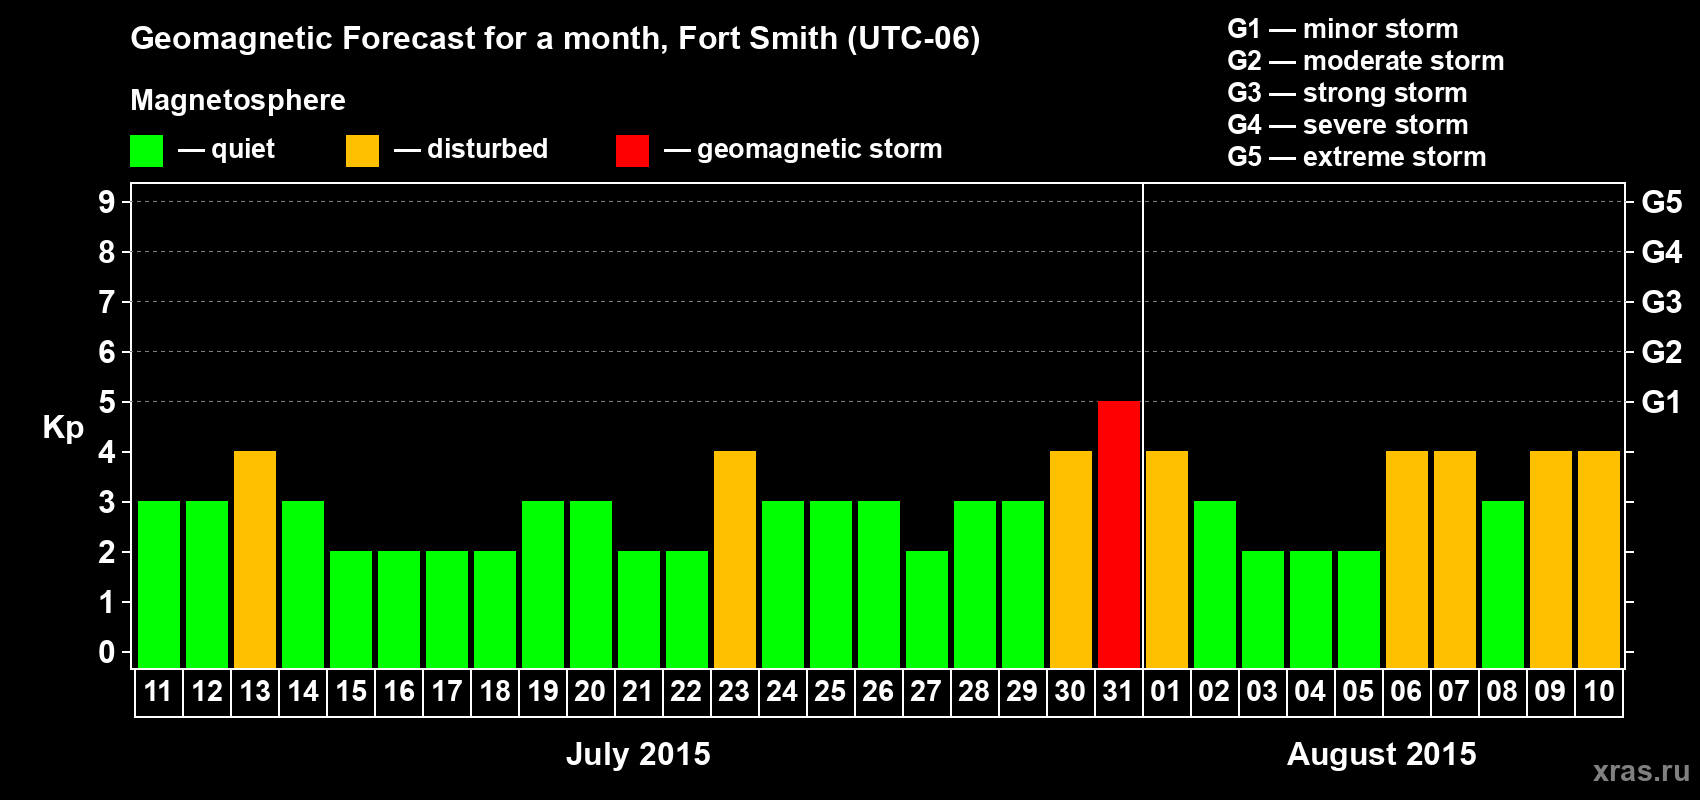Click date cell 11 on the axis
This screenshot has width=1700, height=800.
(x=159, y=692)
